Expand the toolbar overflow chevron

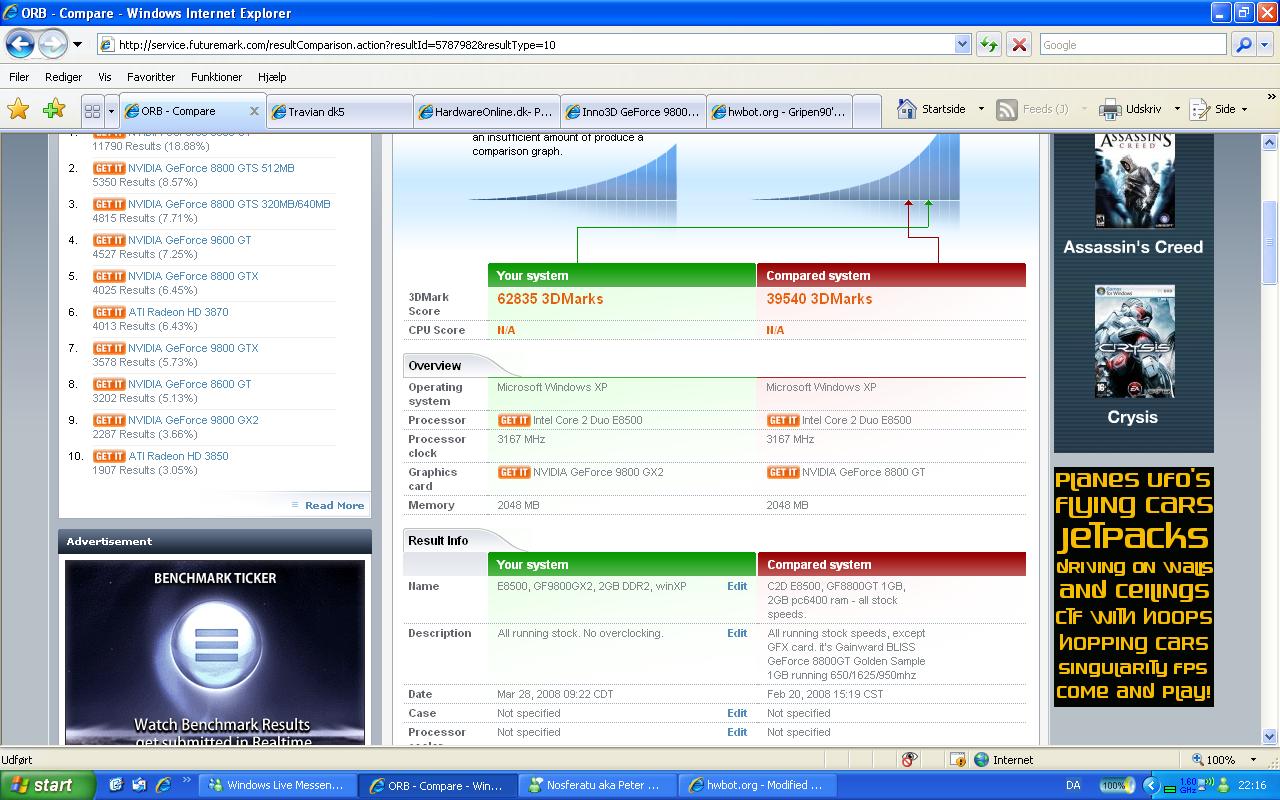coord(1271,98)
